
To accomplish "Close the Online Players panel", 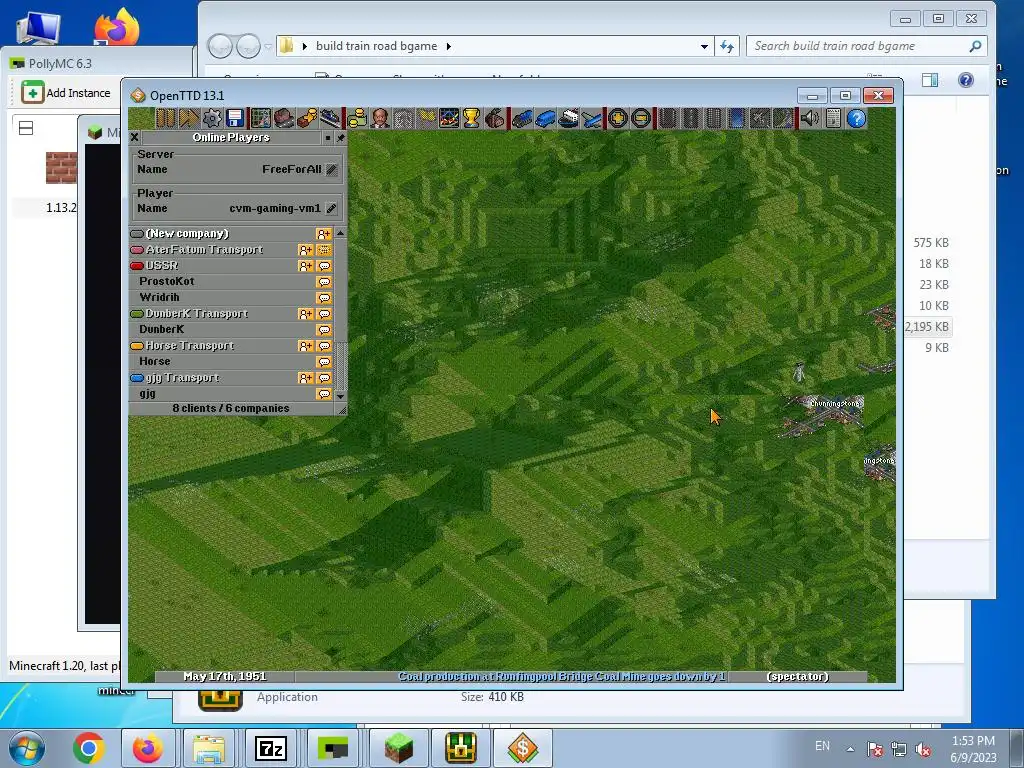I will (x=135, y=137).
